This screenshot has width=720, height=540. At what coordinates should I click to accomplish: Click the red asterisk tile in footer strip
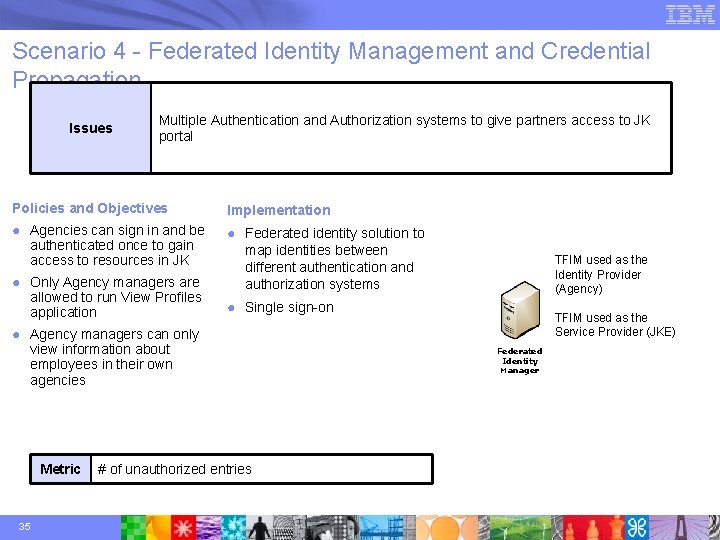pyautogui.click(x=183, y=528)
